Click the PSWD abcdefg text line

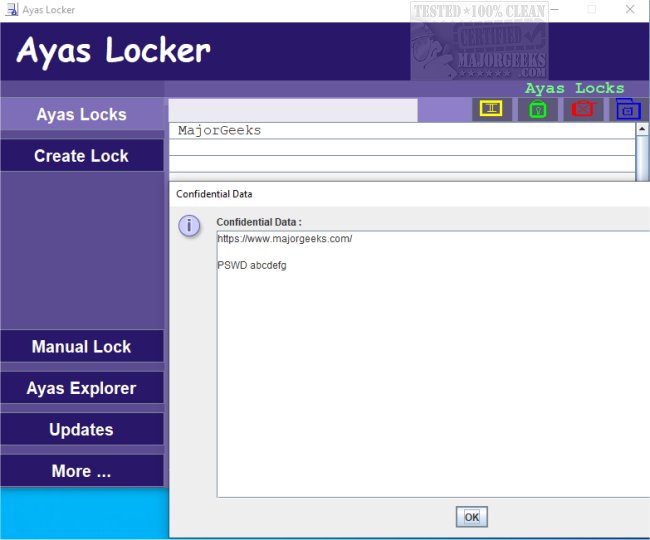click(x=252, y=265)
